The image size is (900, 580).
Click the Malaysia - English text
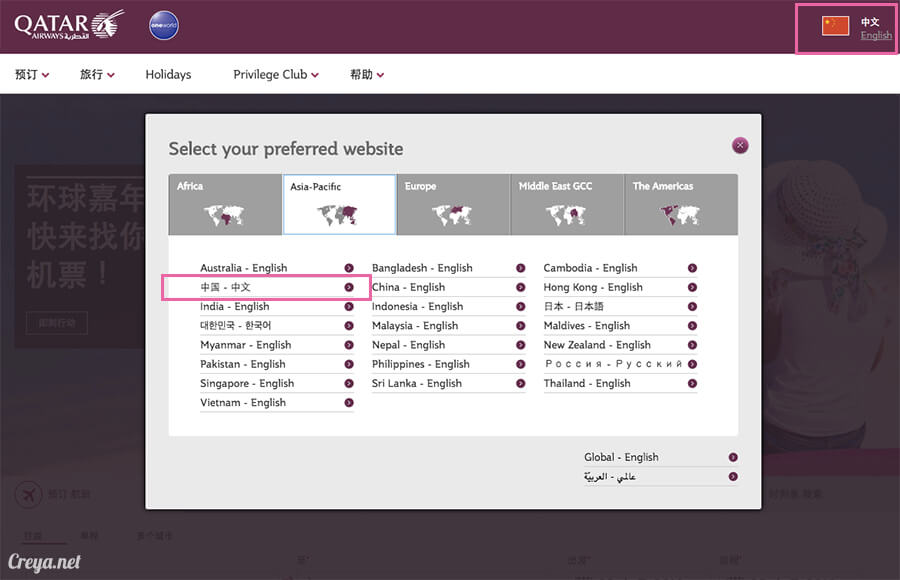pos(415,326)
